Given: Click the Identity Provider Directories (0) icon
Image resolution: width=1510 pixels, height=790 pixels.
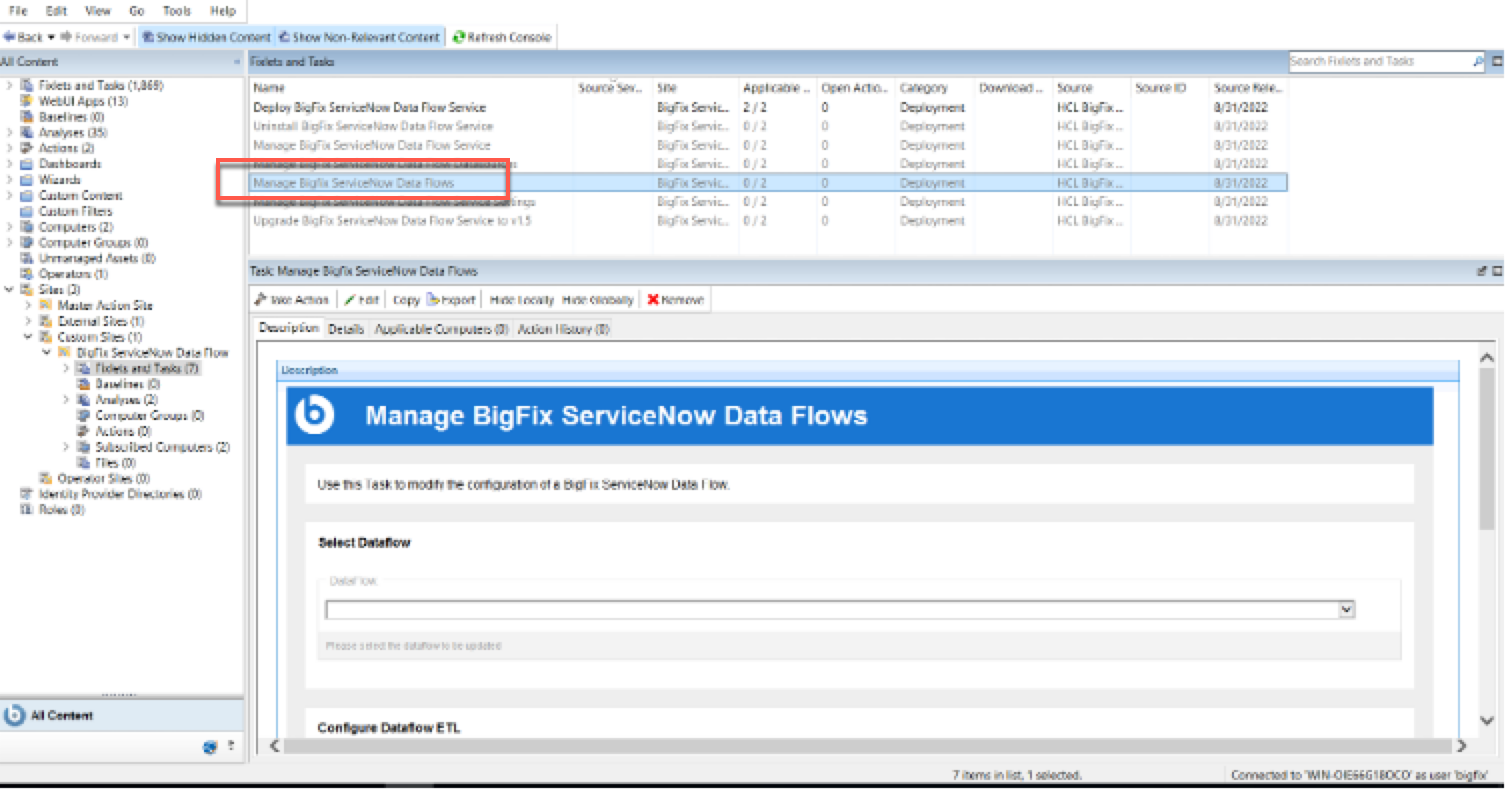Looking at the screenshot, I should pyautogui.click(x=27, y=494).
